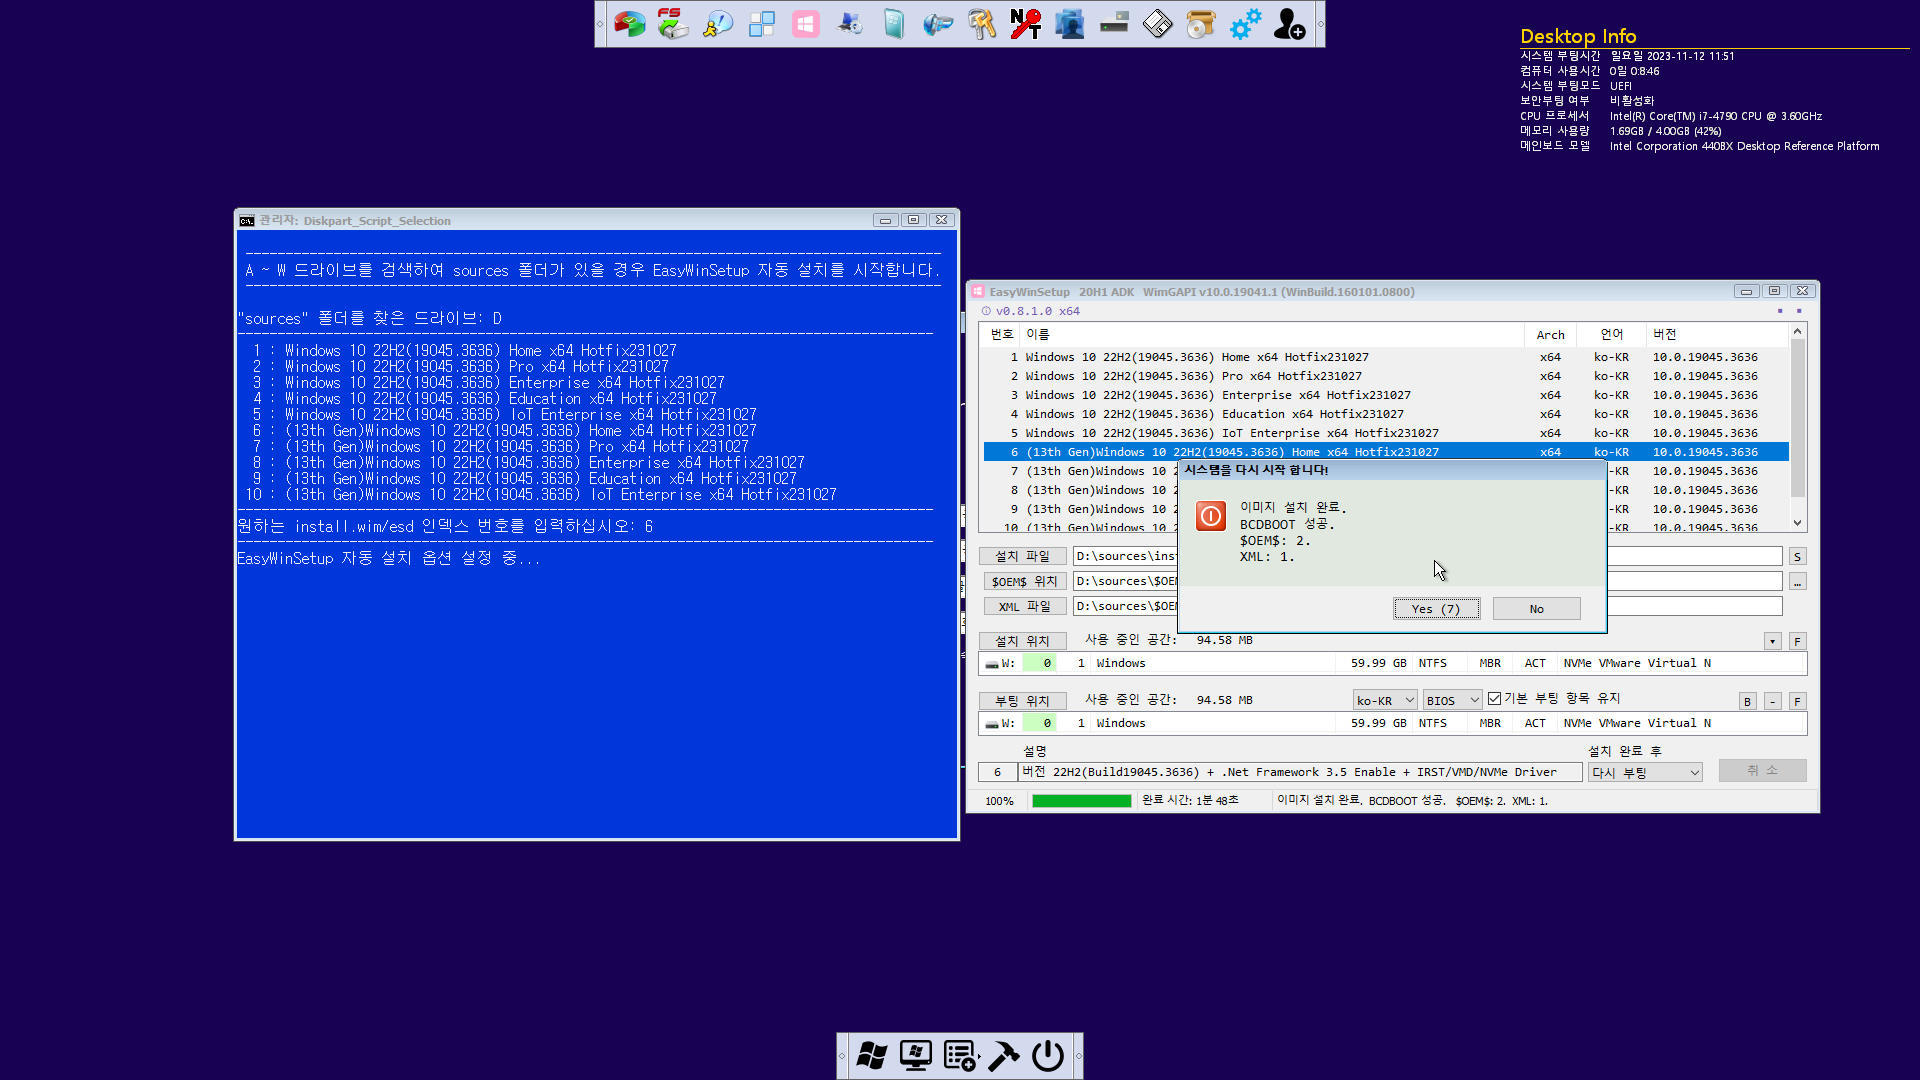Click the minus button in the 부팅 위치 row

(x=1772, y=701)
